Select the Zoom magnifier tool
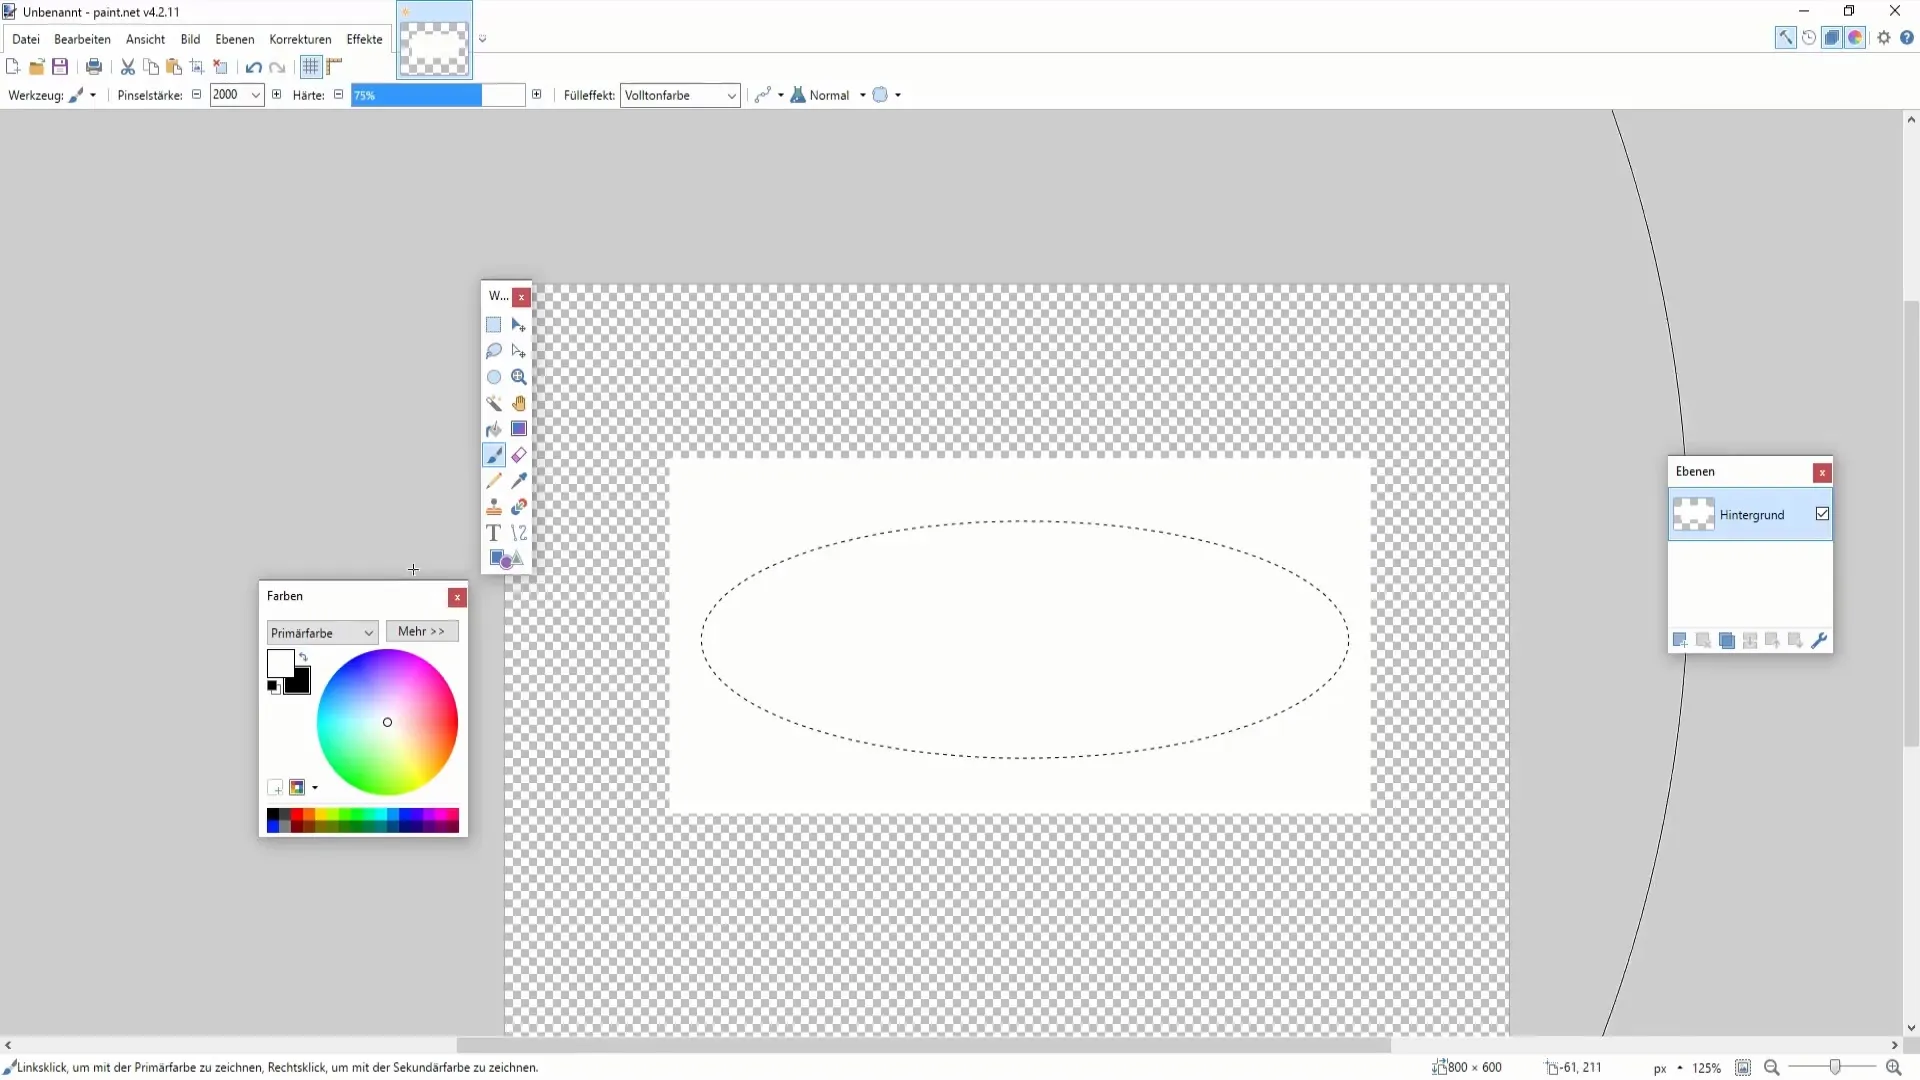The height and width of the screenshot is (1080, 1920). tap(519, 377)
